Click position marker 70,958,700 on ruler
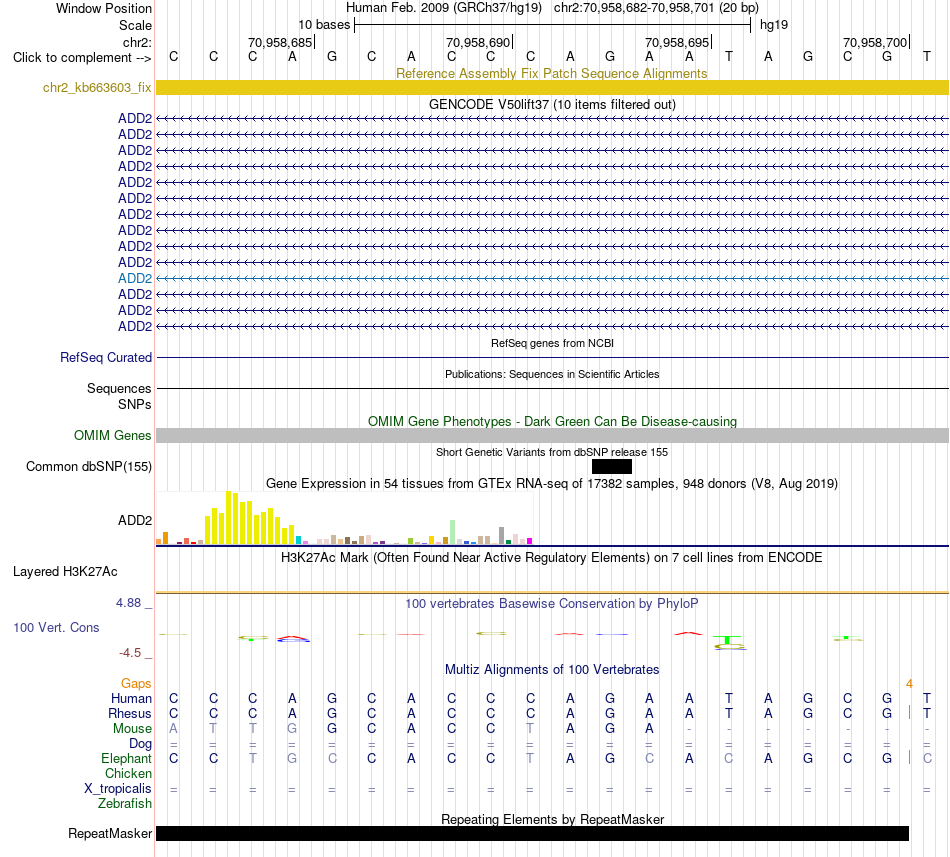950x857 pixels. 875,42
